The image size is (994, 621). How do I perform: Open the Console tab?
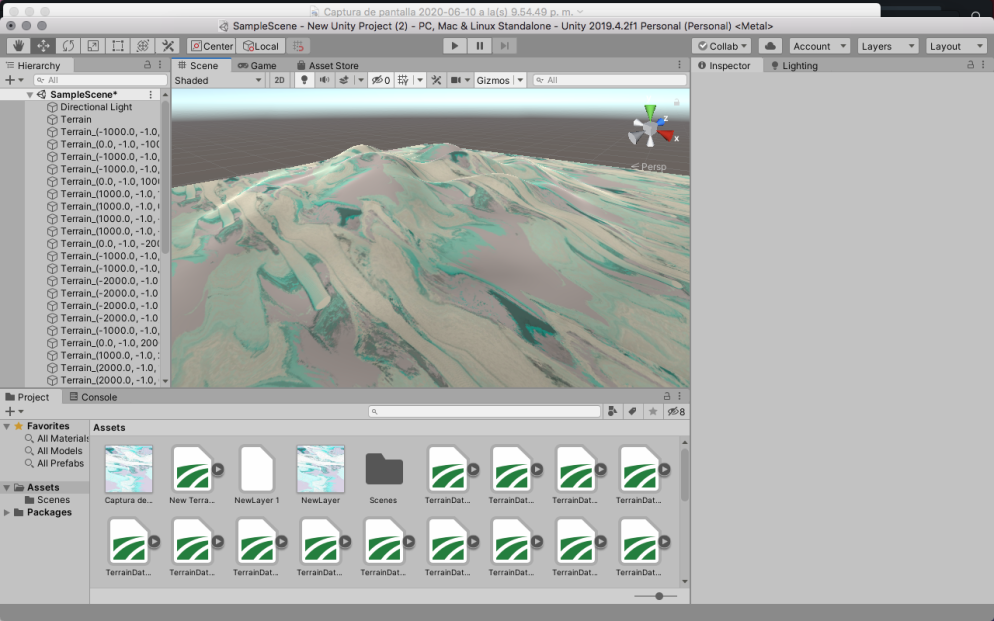click(x=91, y=397)
